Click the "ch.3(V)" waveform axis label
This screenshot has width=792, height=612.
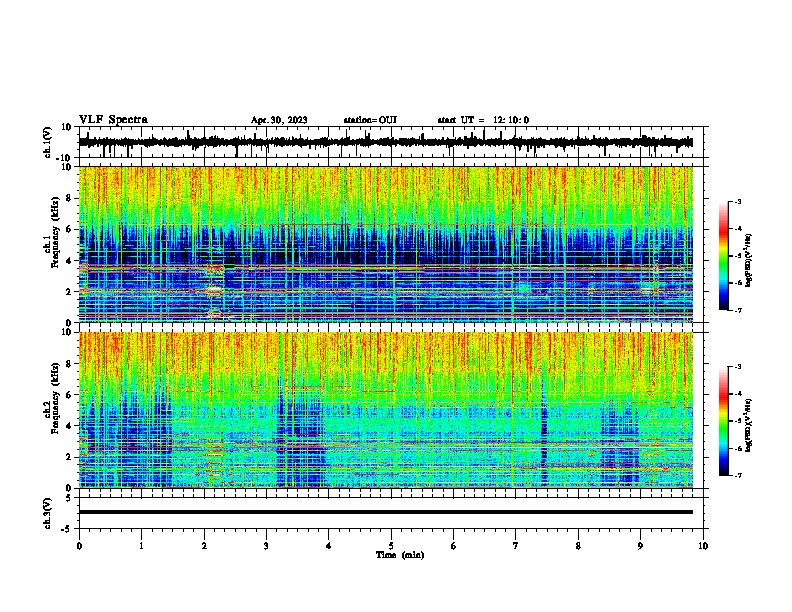48,513
